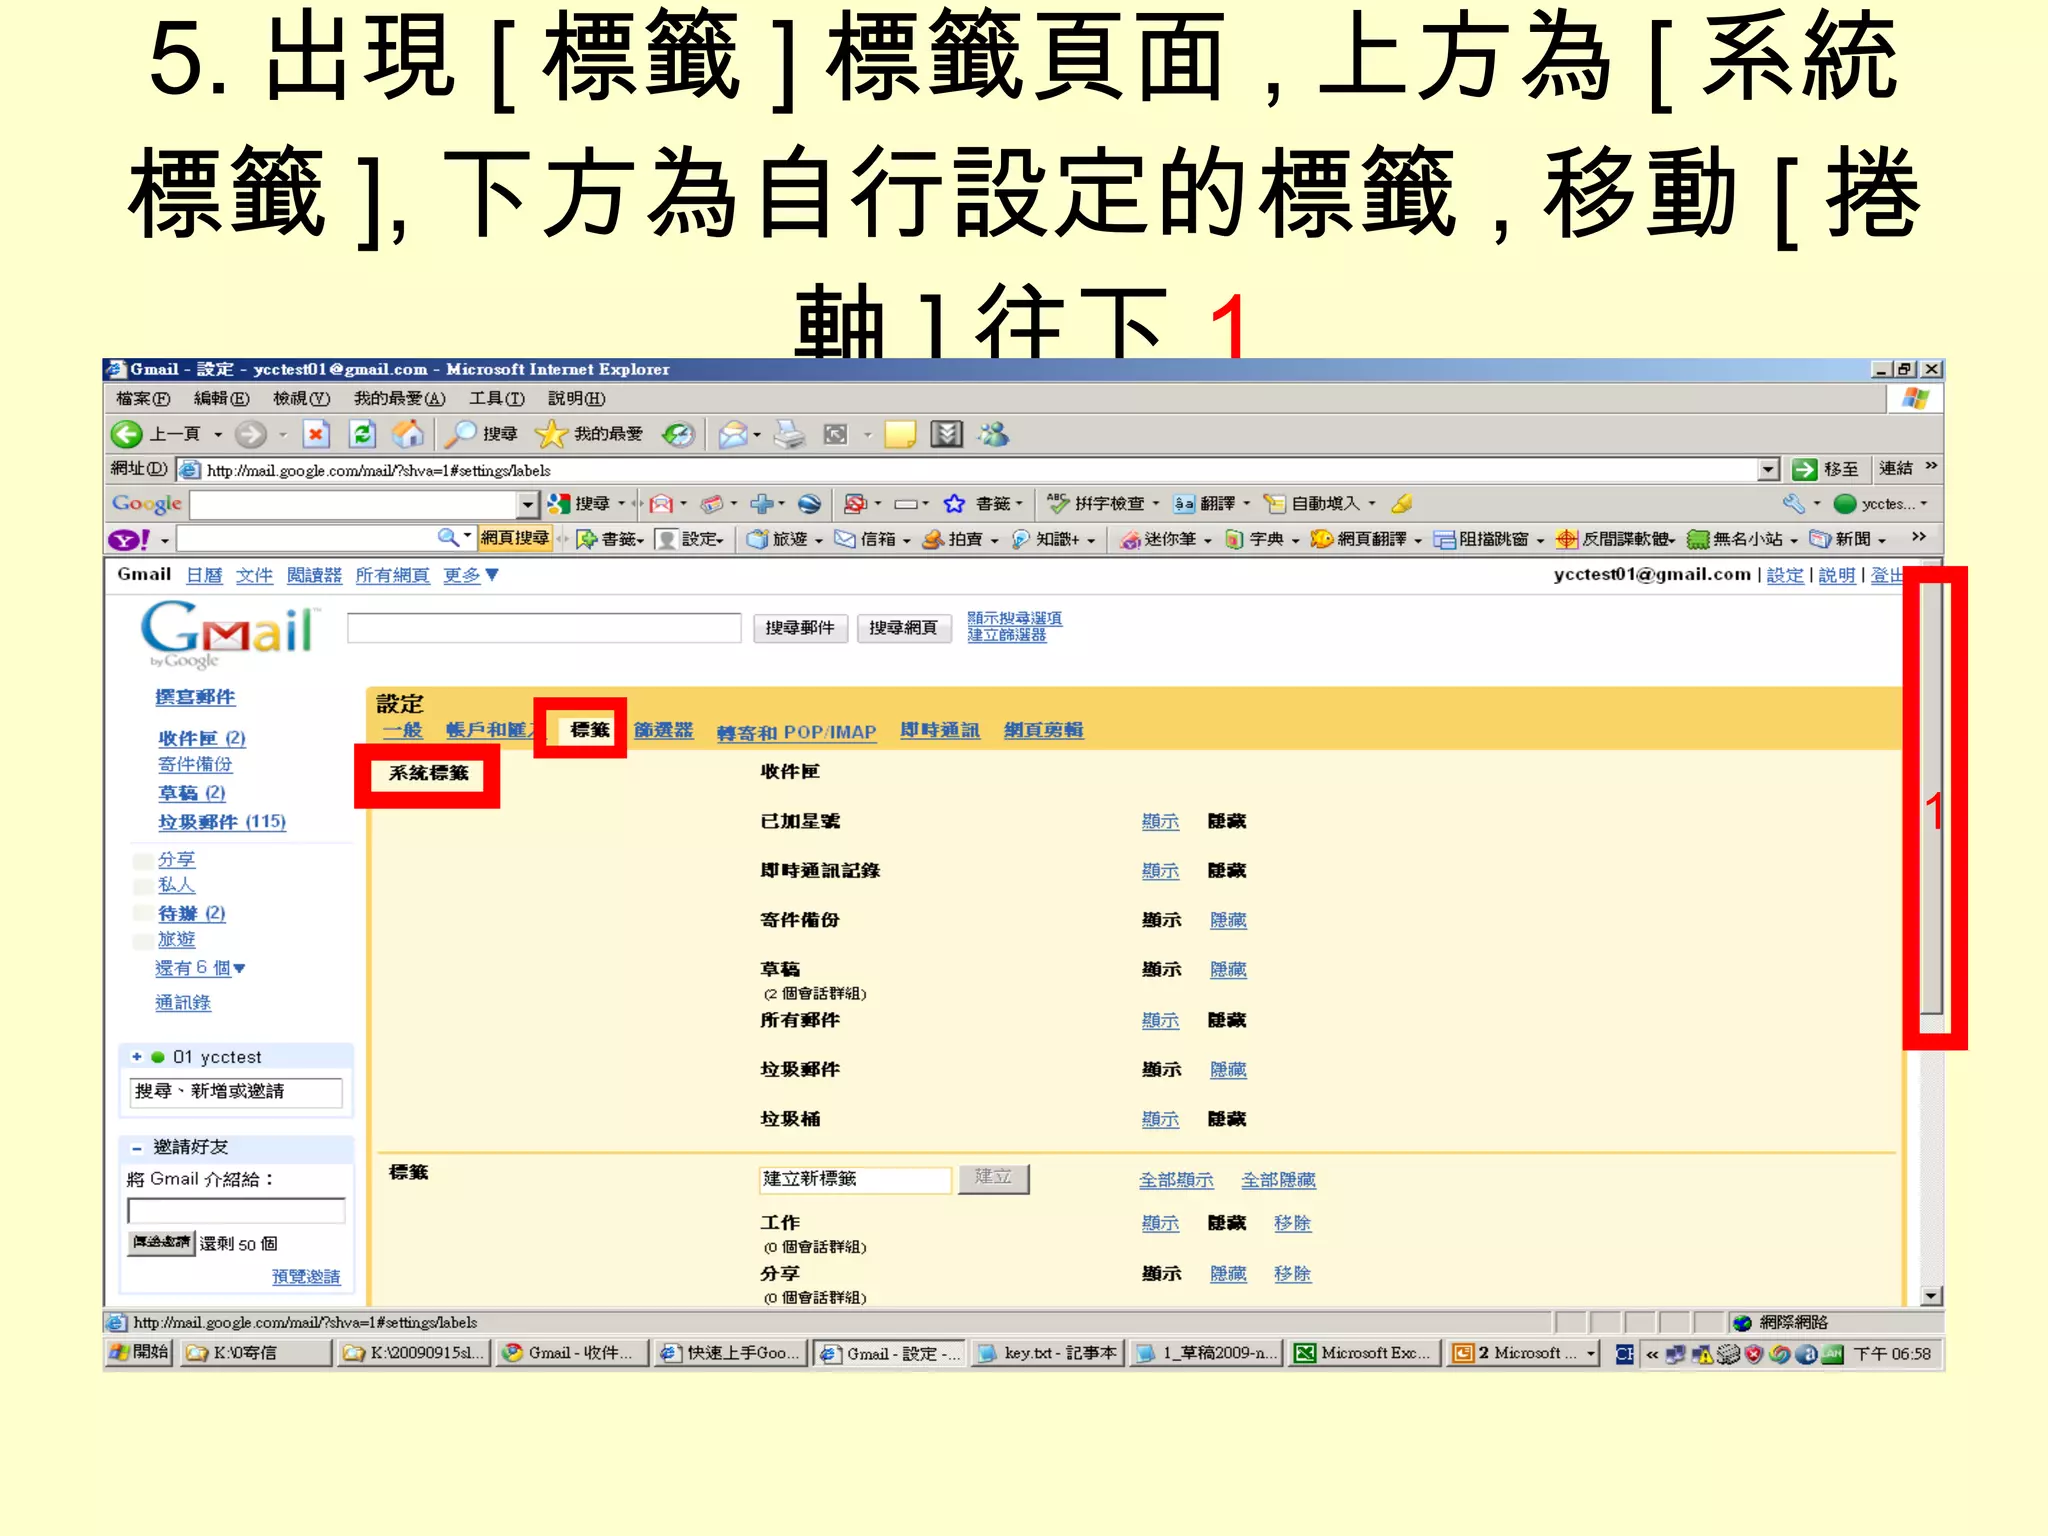This screenshot has width=2048, height=1536.
Task: Open the Yahoo toolbar 旅遊 dropdown
Action: 818,541
